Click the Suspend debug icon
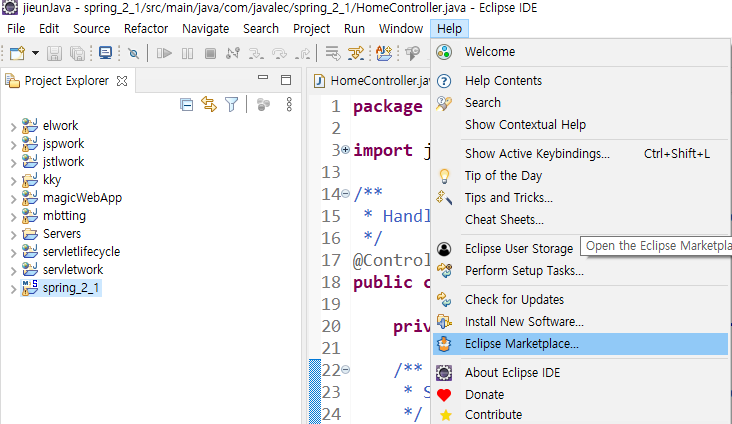The image size is (732, 424). click(x=187, y=53)
